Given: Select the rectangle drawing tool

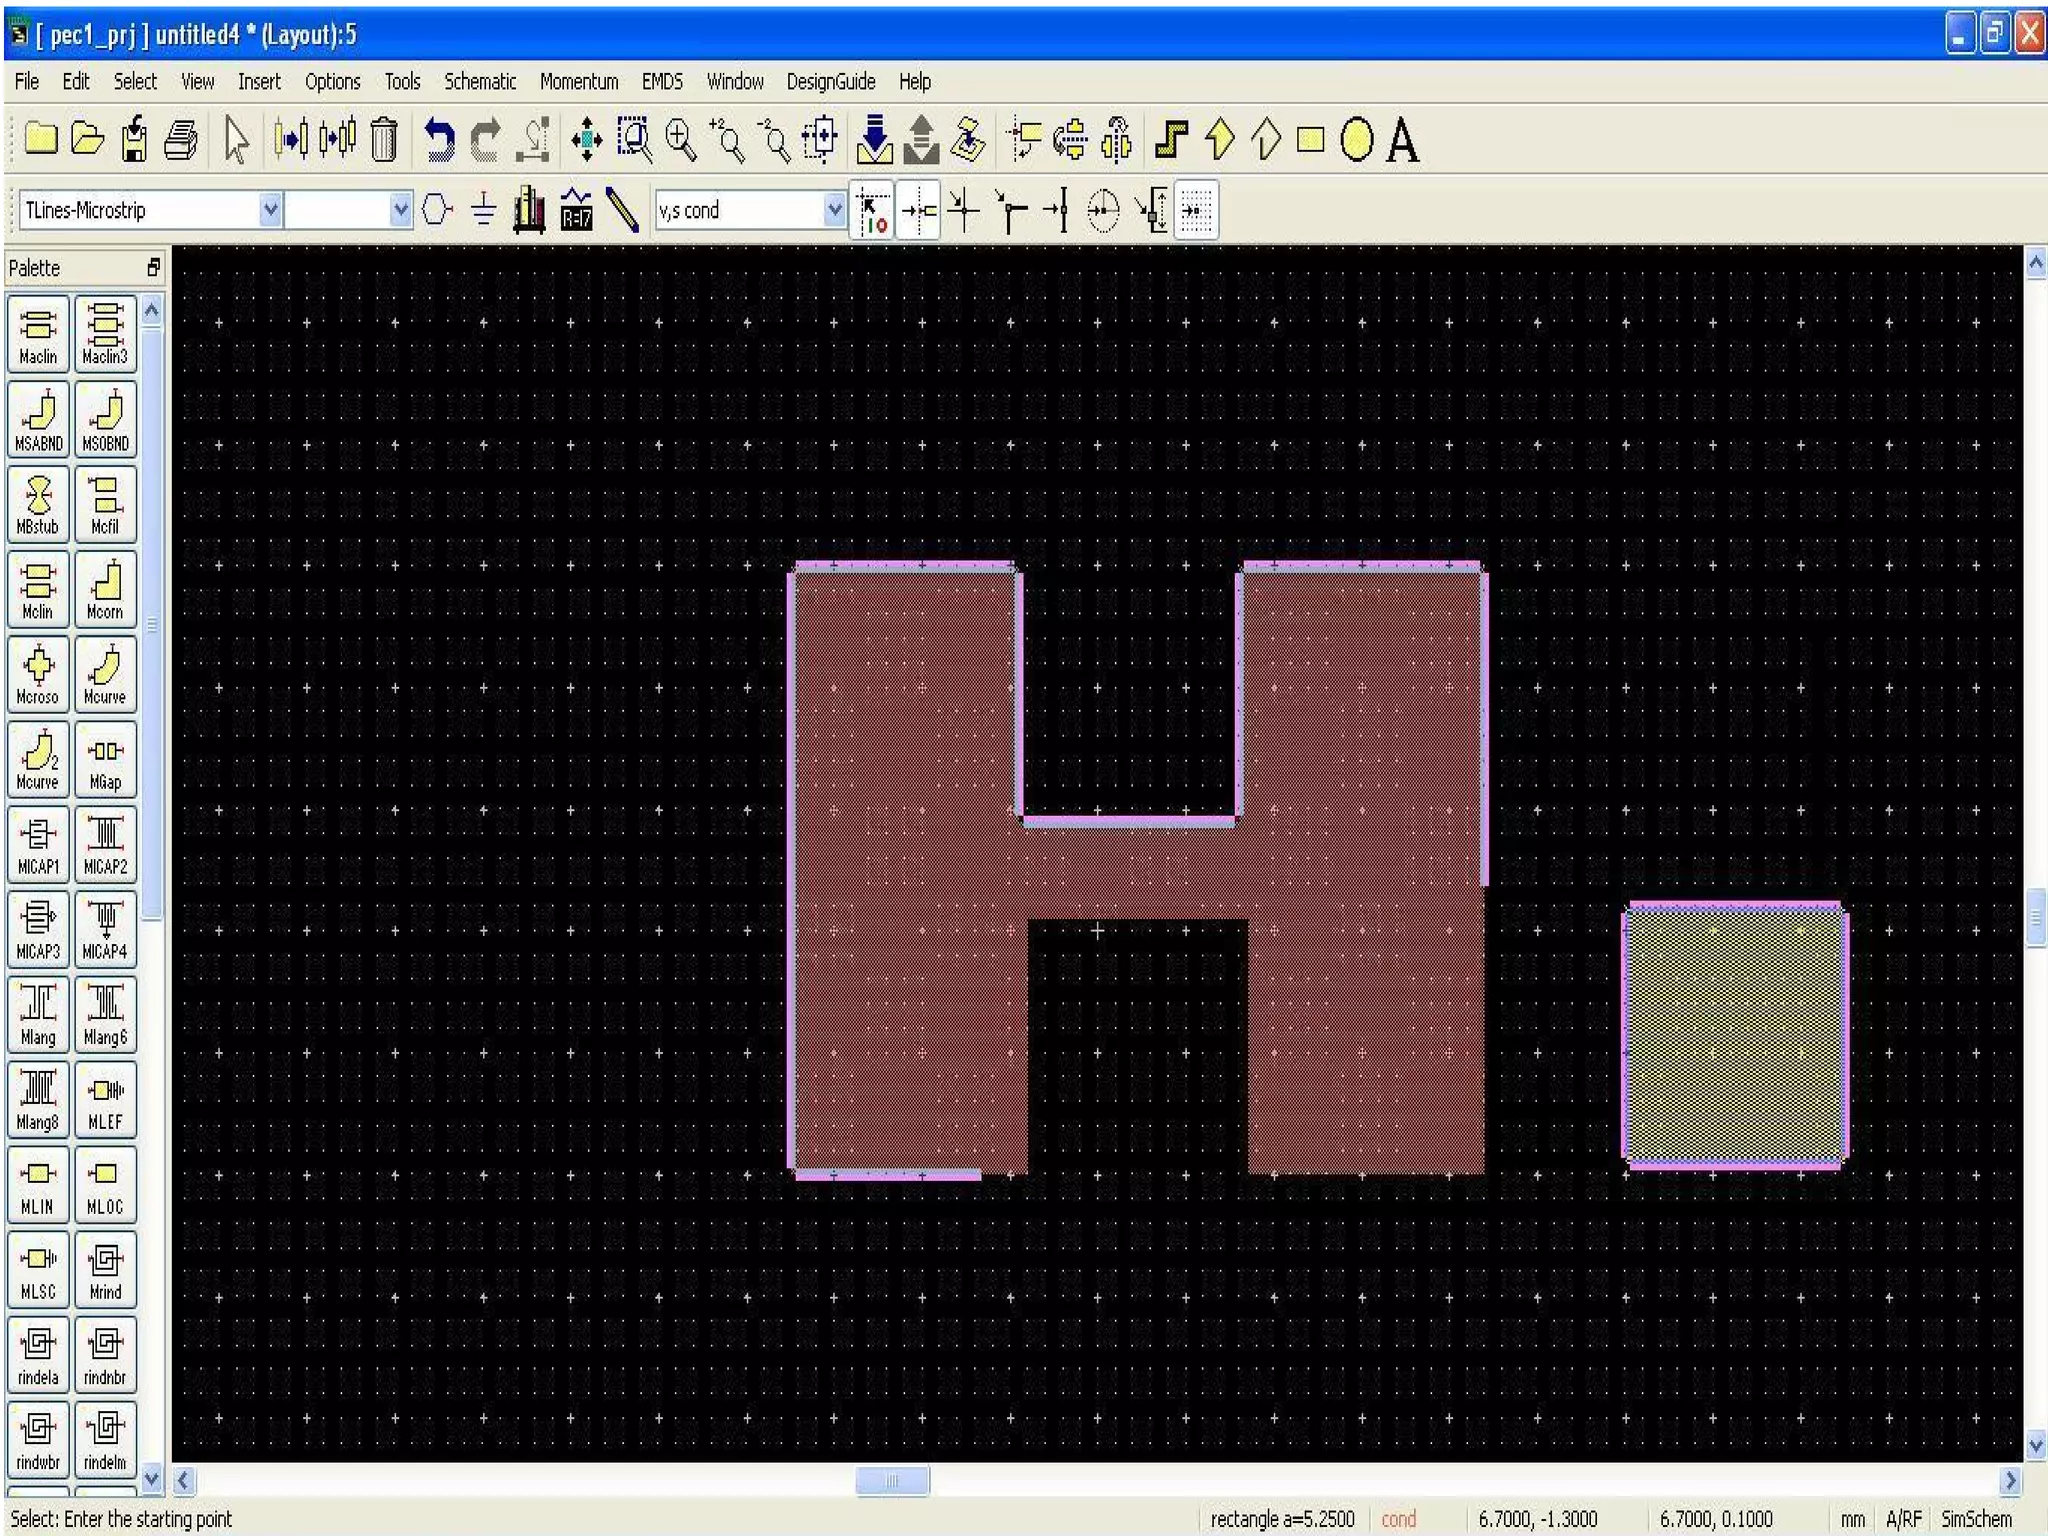Looking at the screenshot, I should (x=1311, y=140).
